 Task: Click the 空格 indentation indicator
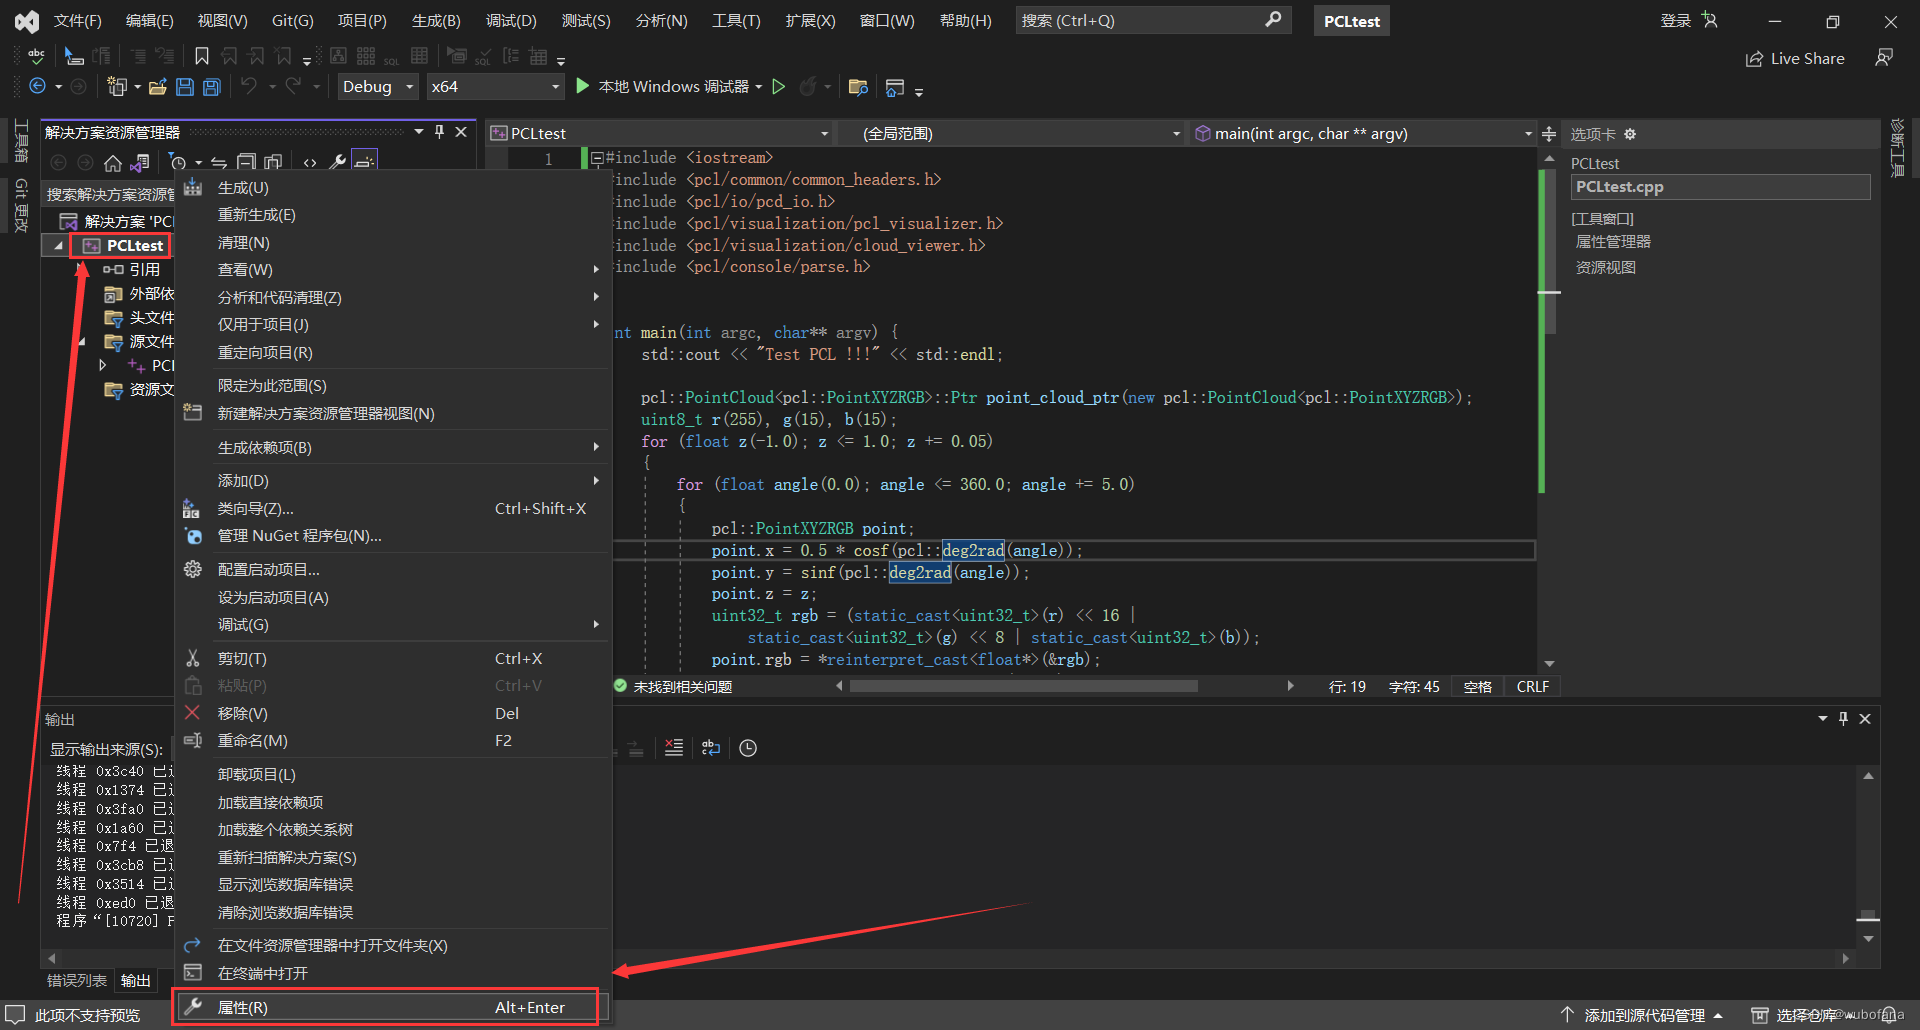tap(1477, 687)
